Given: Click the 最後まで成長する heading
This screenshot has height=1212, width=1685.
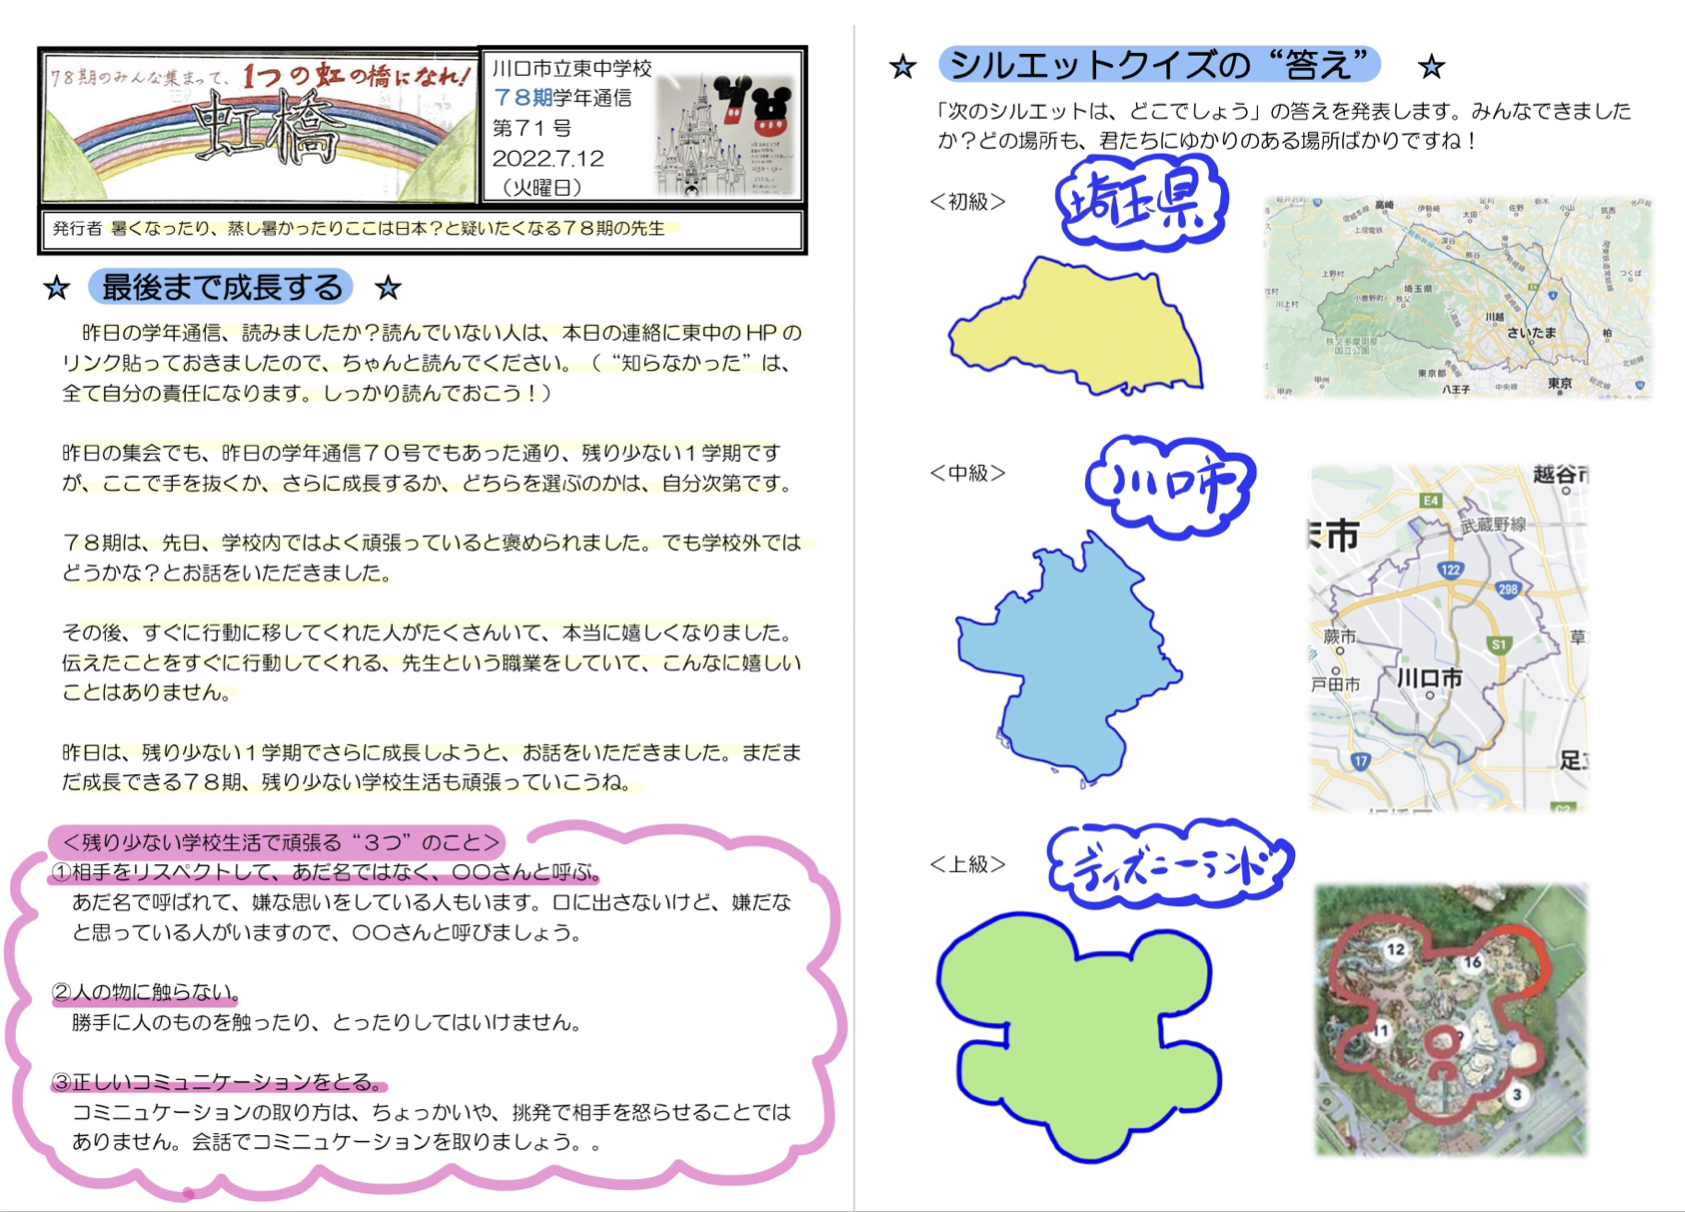Looking at the screenshot, I should [x=221, y=288].
